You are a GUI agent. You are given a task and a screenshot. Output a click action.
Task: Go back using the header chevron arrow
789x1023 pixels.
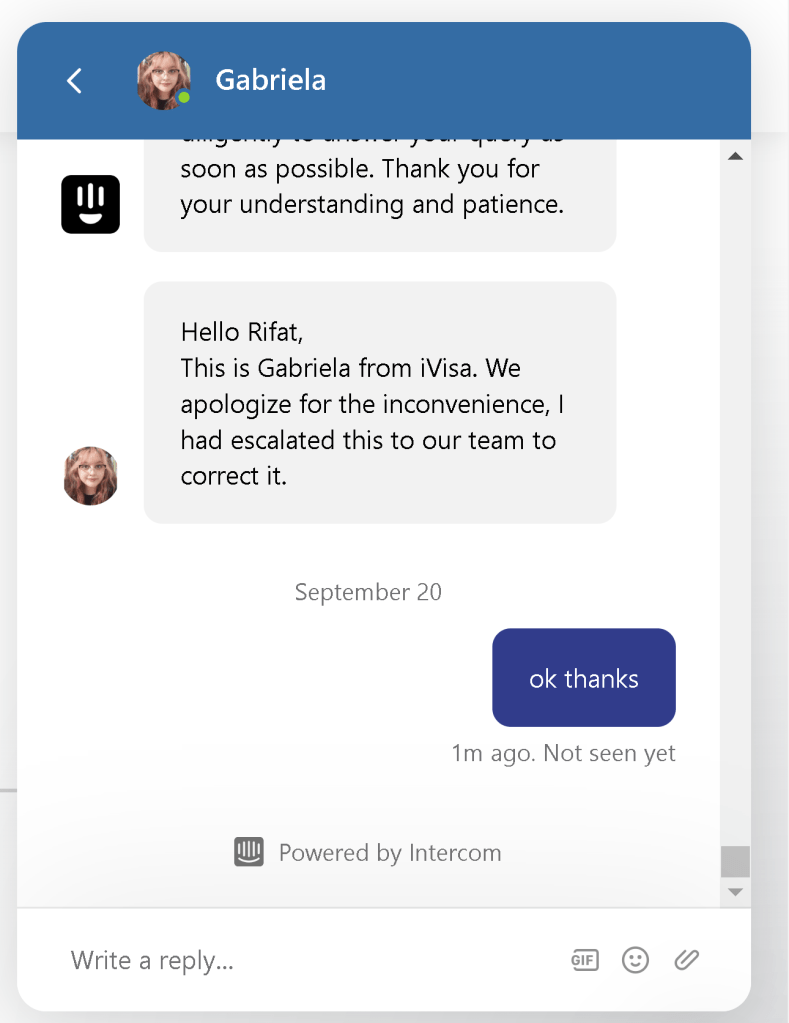pos(74,81)
